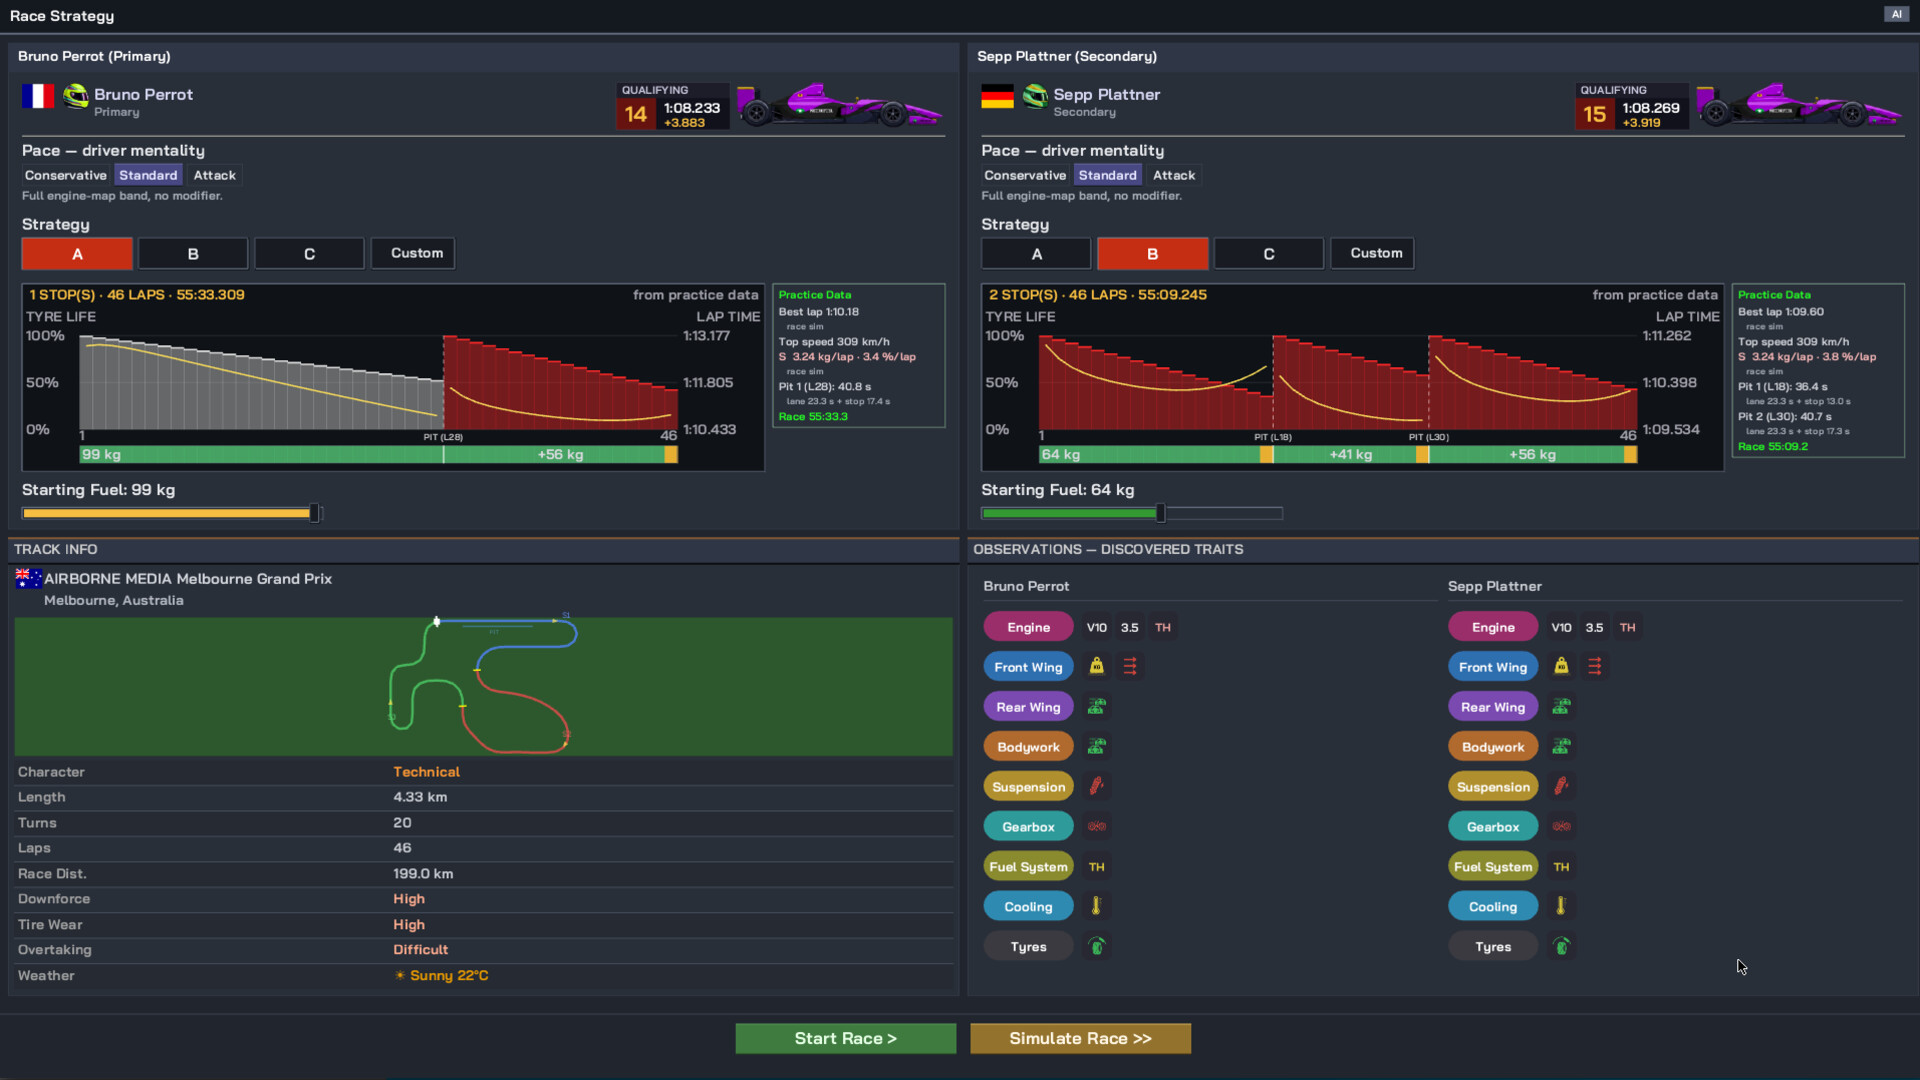Set Sepp Plattner's pace to Attack
The height and width of the screenshot is (1080, 1920).
tap(1174, 175)
